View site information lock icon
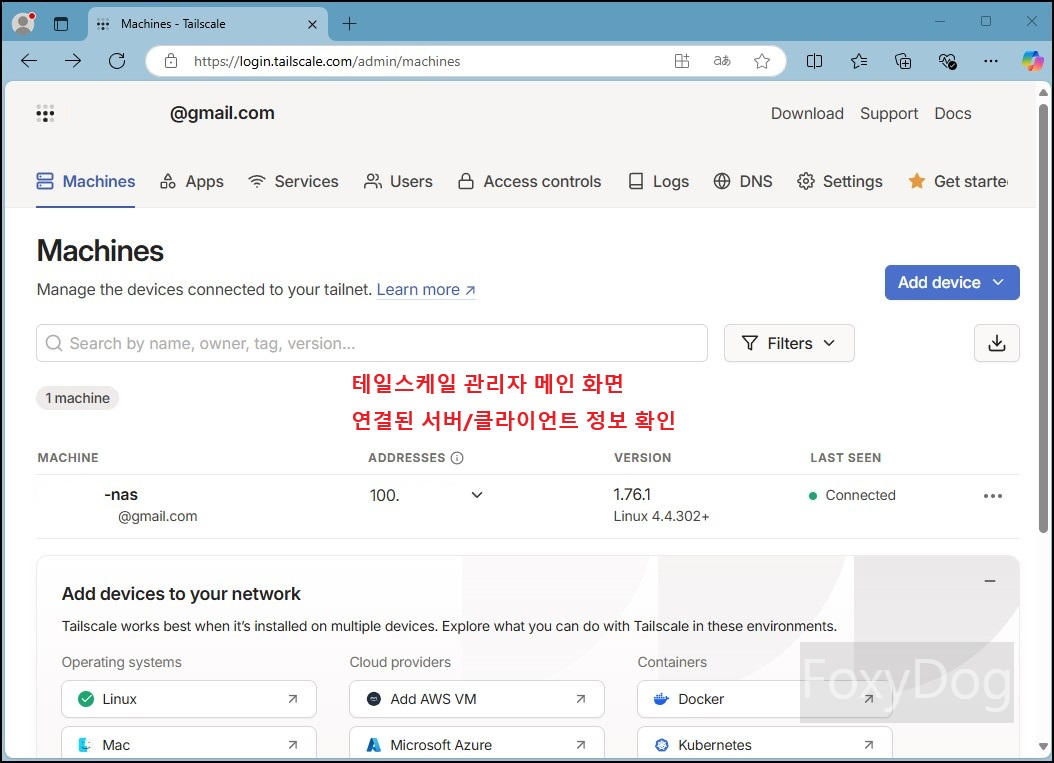This screenshot has height=763, width=1054. [171, 61]
